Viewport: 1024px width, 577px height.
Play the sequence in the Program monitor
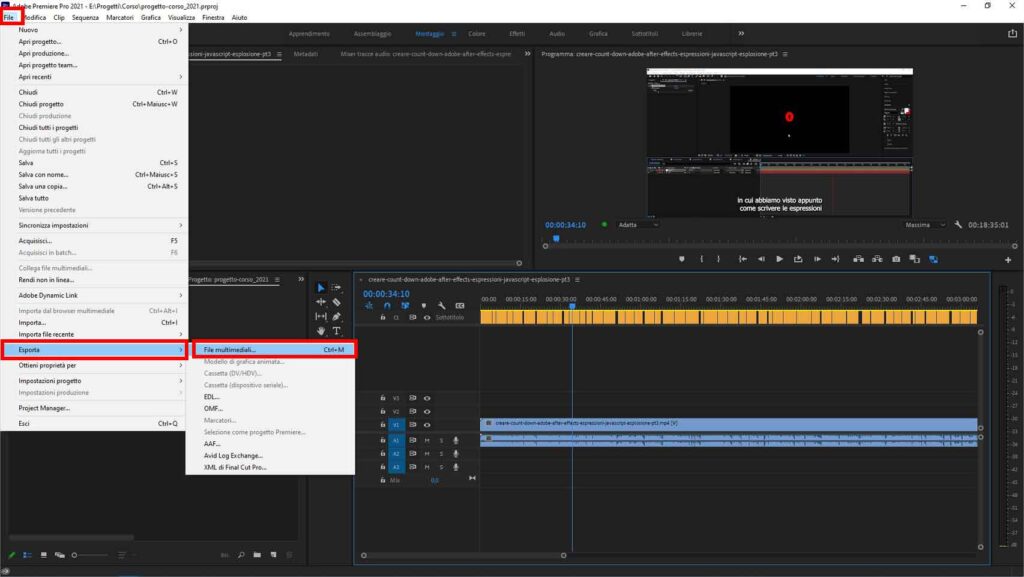[x=779, y=259]
